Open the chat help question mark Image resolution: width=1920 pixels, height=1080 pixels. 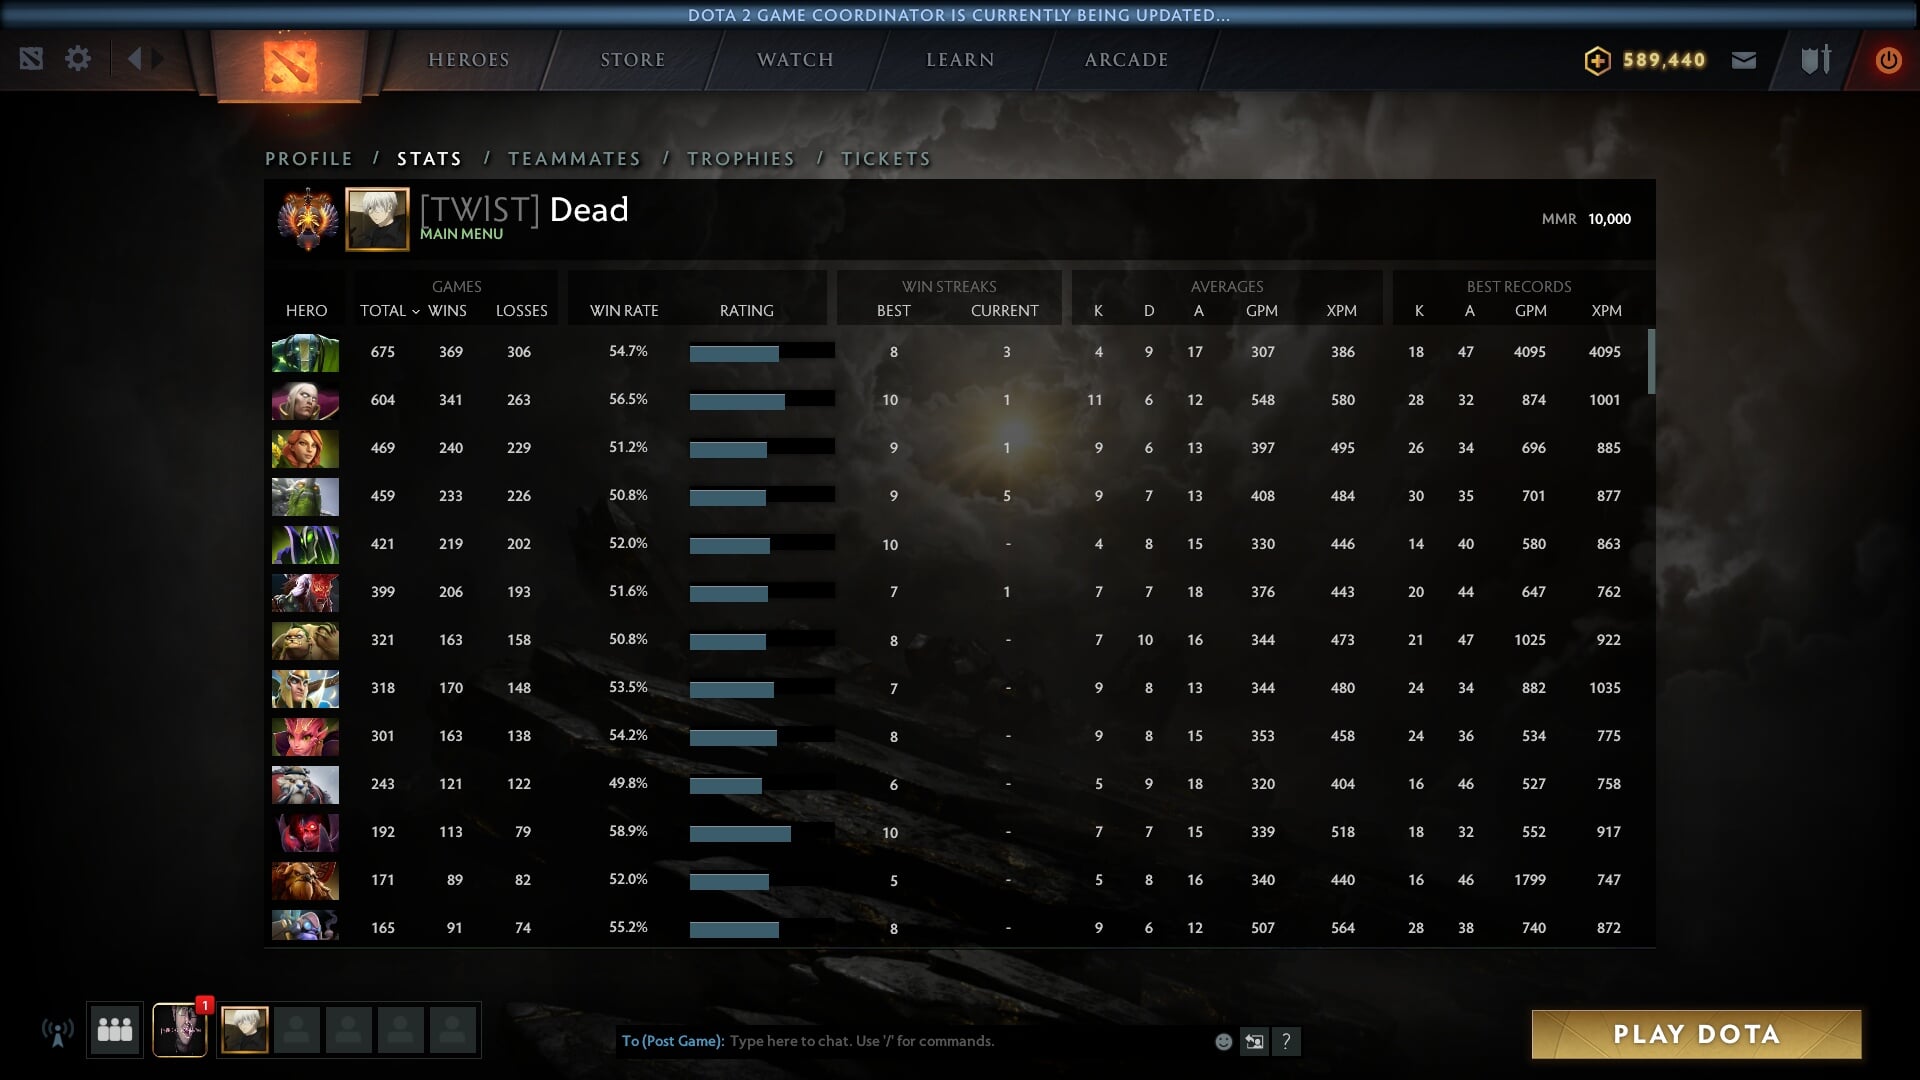[1286, 1042]
